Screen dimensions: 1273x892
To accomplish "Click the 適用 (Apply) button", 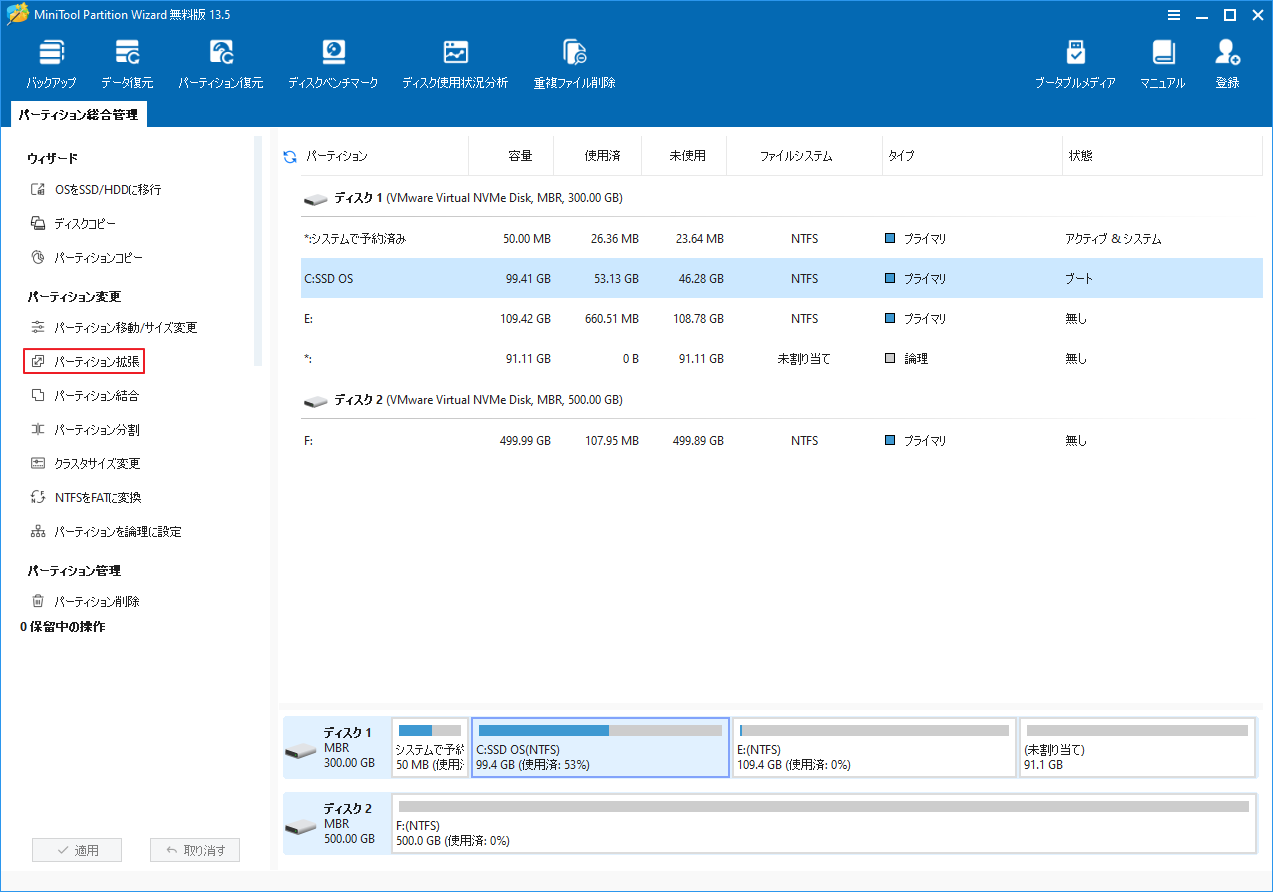I will 77,849.
